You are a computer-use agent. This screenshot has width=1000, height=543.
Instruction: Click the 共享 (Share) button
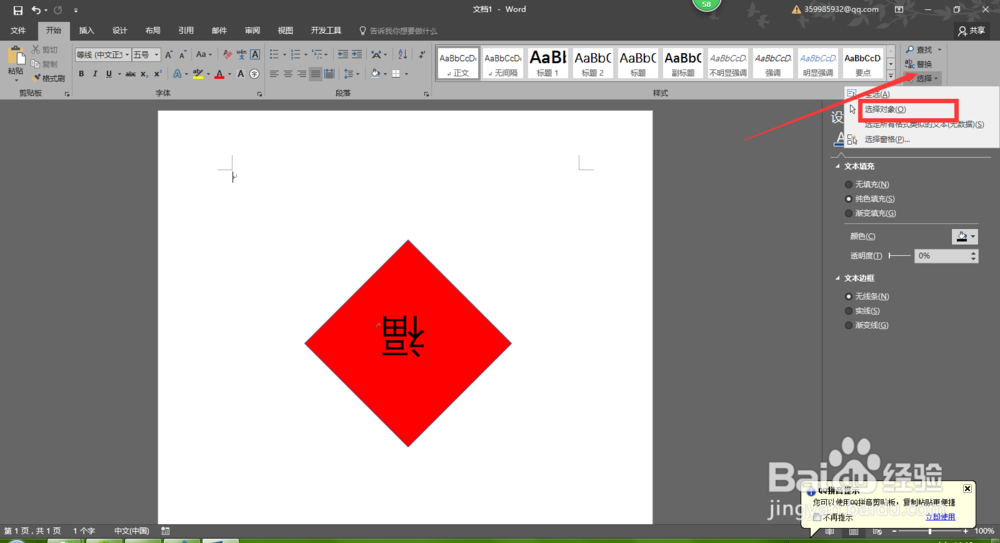click(x=971, y=31)
